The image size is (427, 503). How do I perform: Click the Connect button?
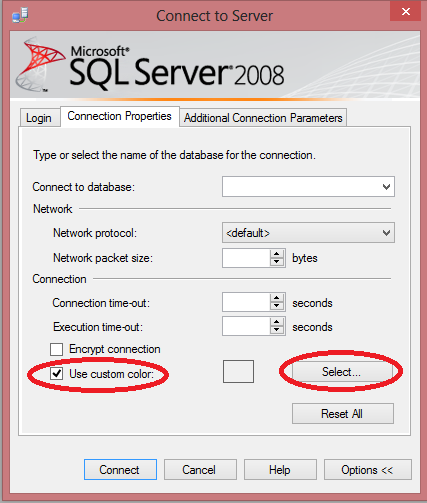120,470
